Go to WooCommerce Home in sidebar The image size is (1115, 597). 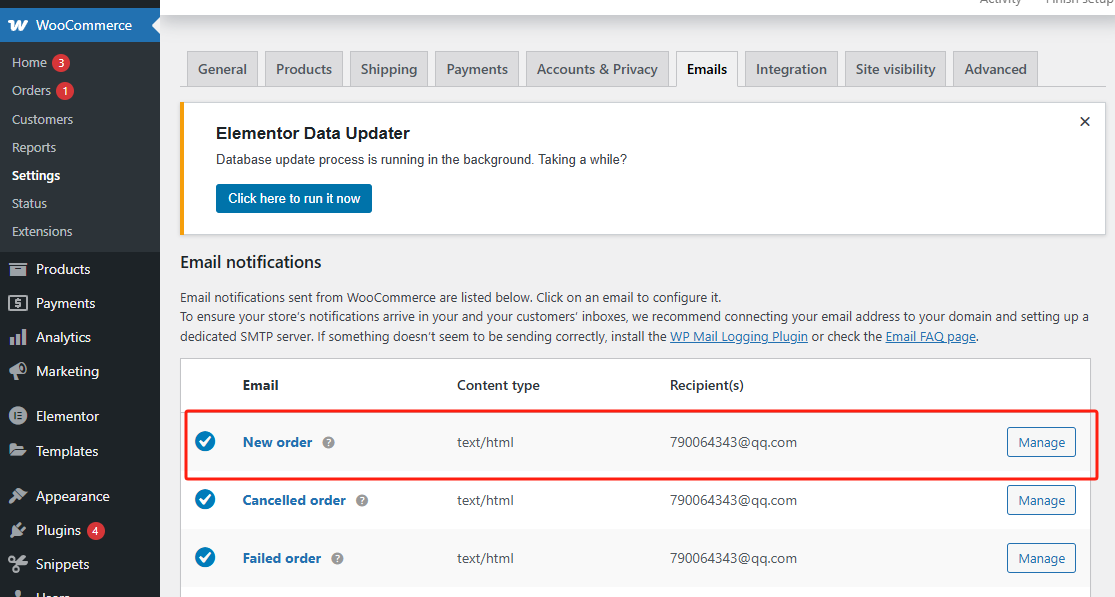click(29, 63)
